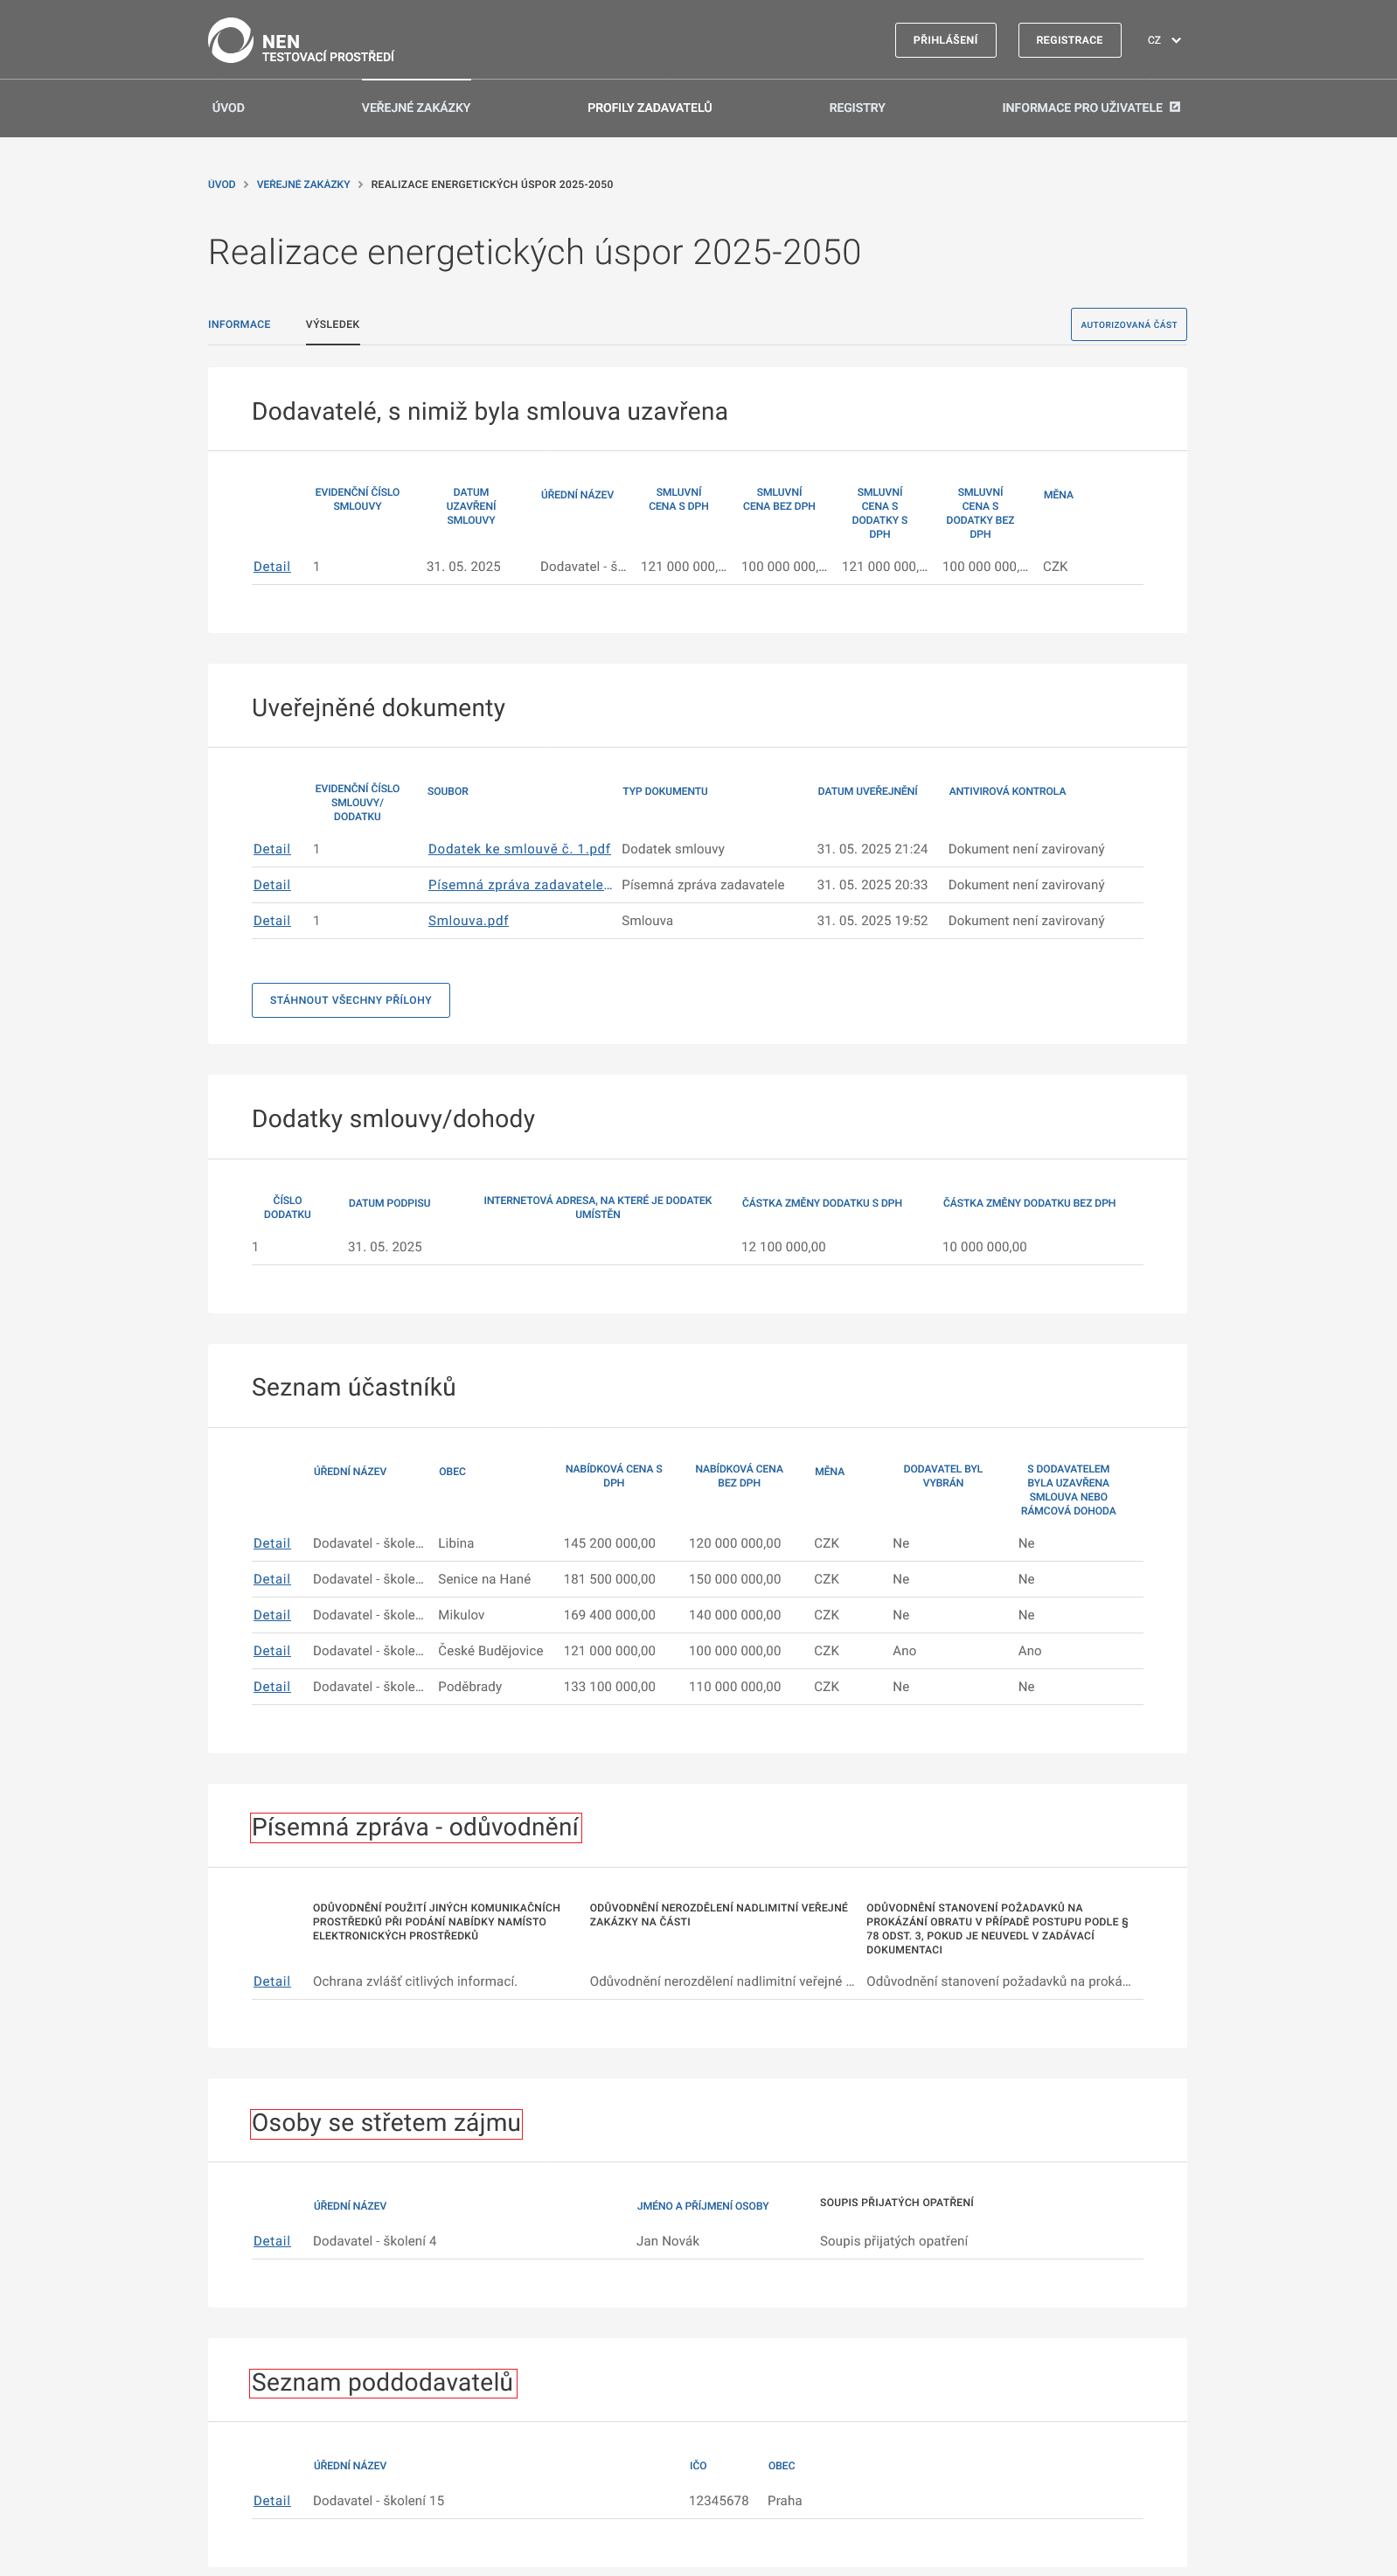
Task: Select the Výsledek tab
Action: click(333, 324)
